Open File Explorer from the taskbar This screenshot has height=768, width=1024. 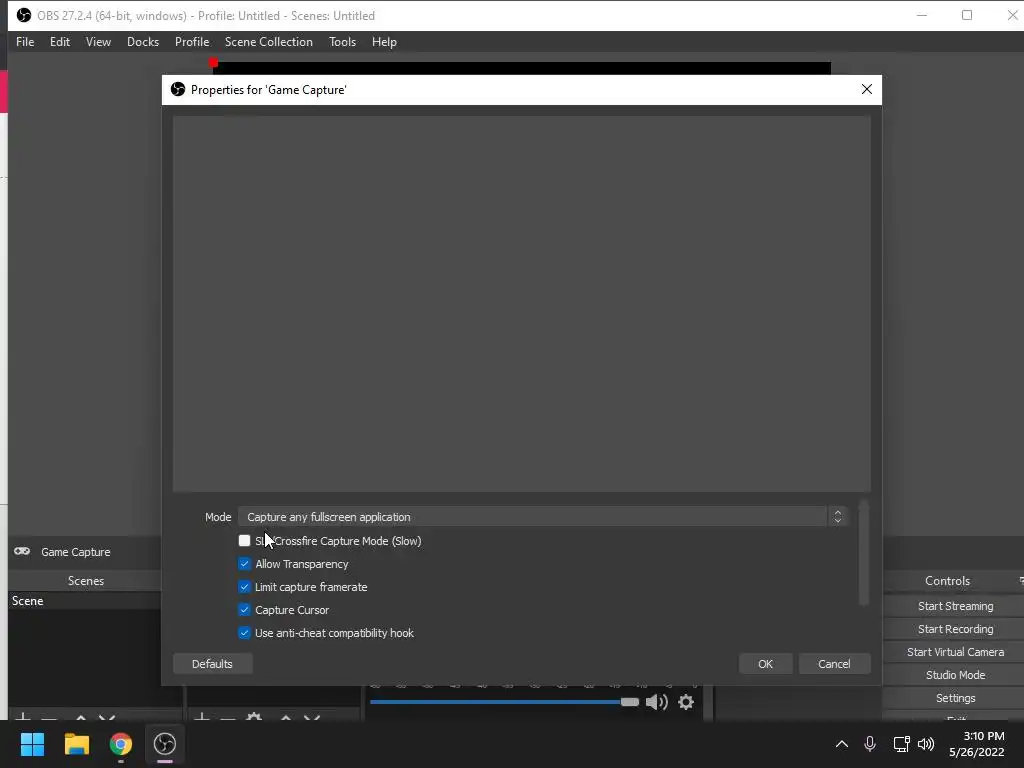[x=76, y=744]
